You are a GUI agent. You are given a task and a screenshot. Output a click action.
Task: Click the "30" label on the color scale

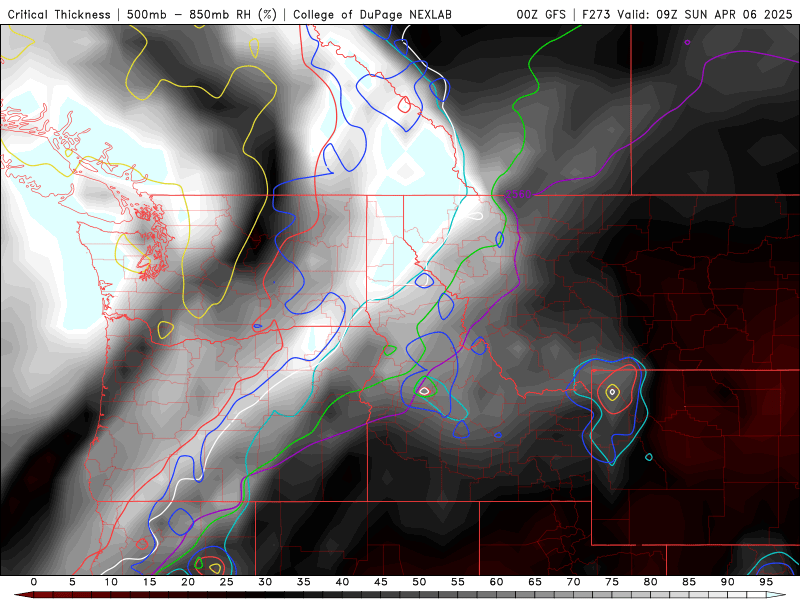[265, 582]
